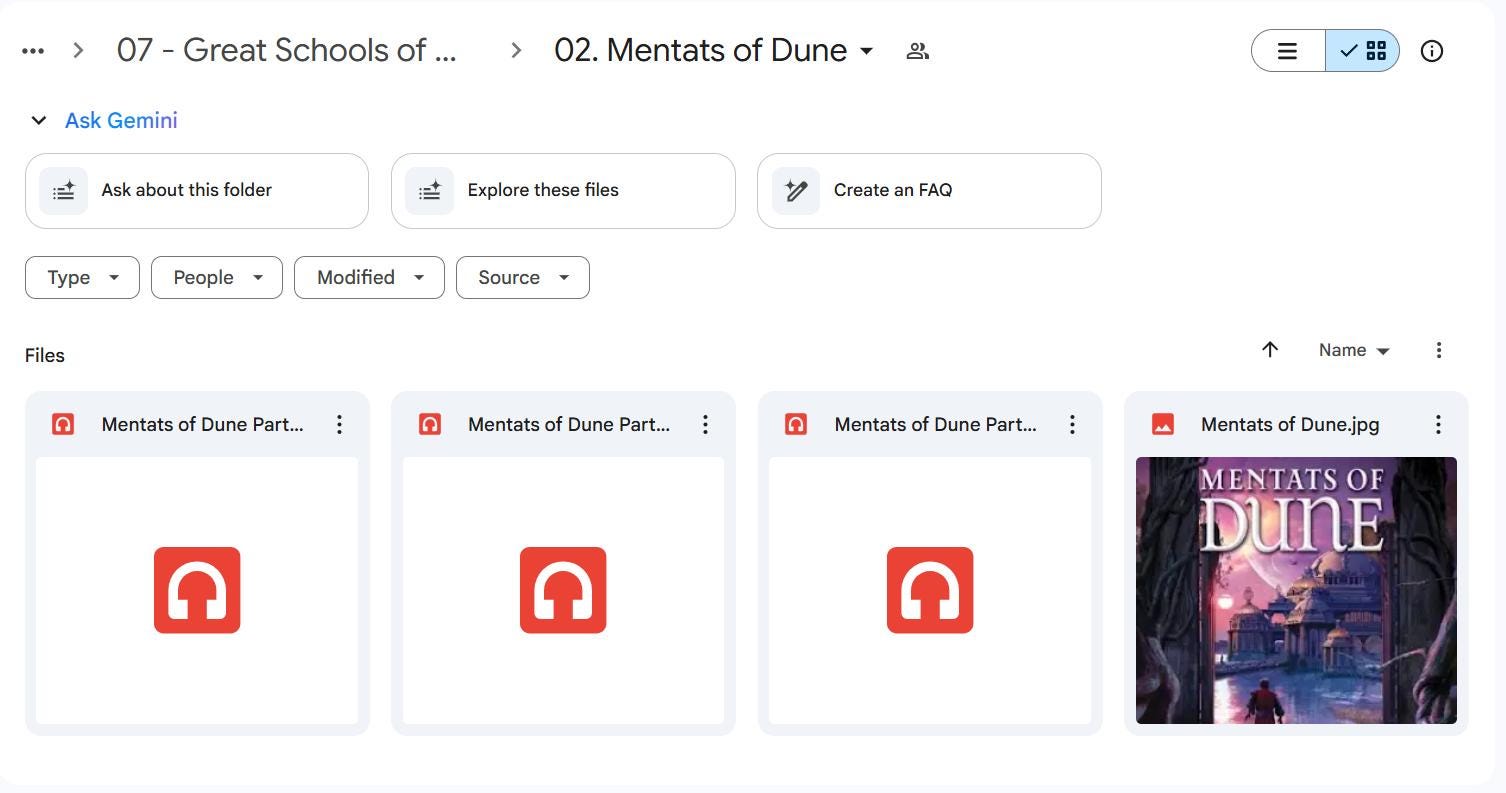
Task: Click the Create an FAQ button
Action: coord(929,191)
